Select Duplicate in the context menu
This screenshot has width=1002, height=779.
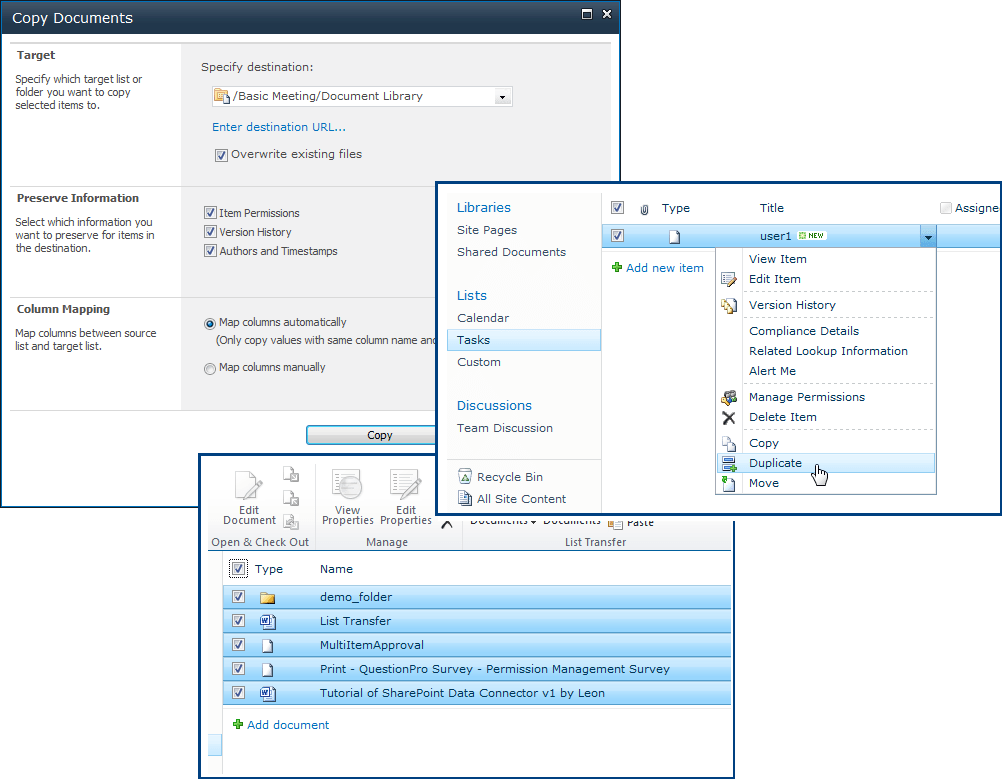pos(826,463)
